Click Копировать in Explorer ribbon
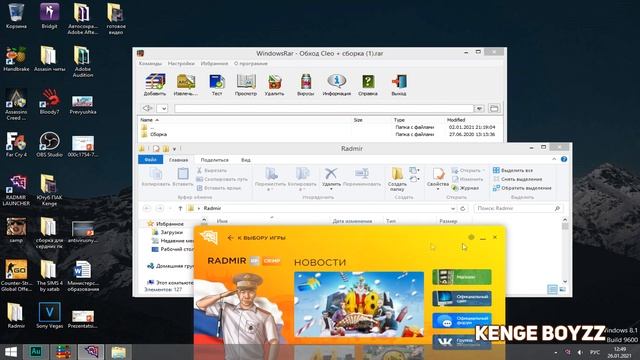The height and width of the screenshot is (360, 640). point(156,177)
